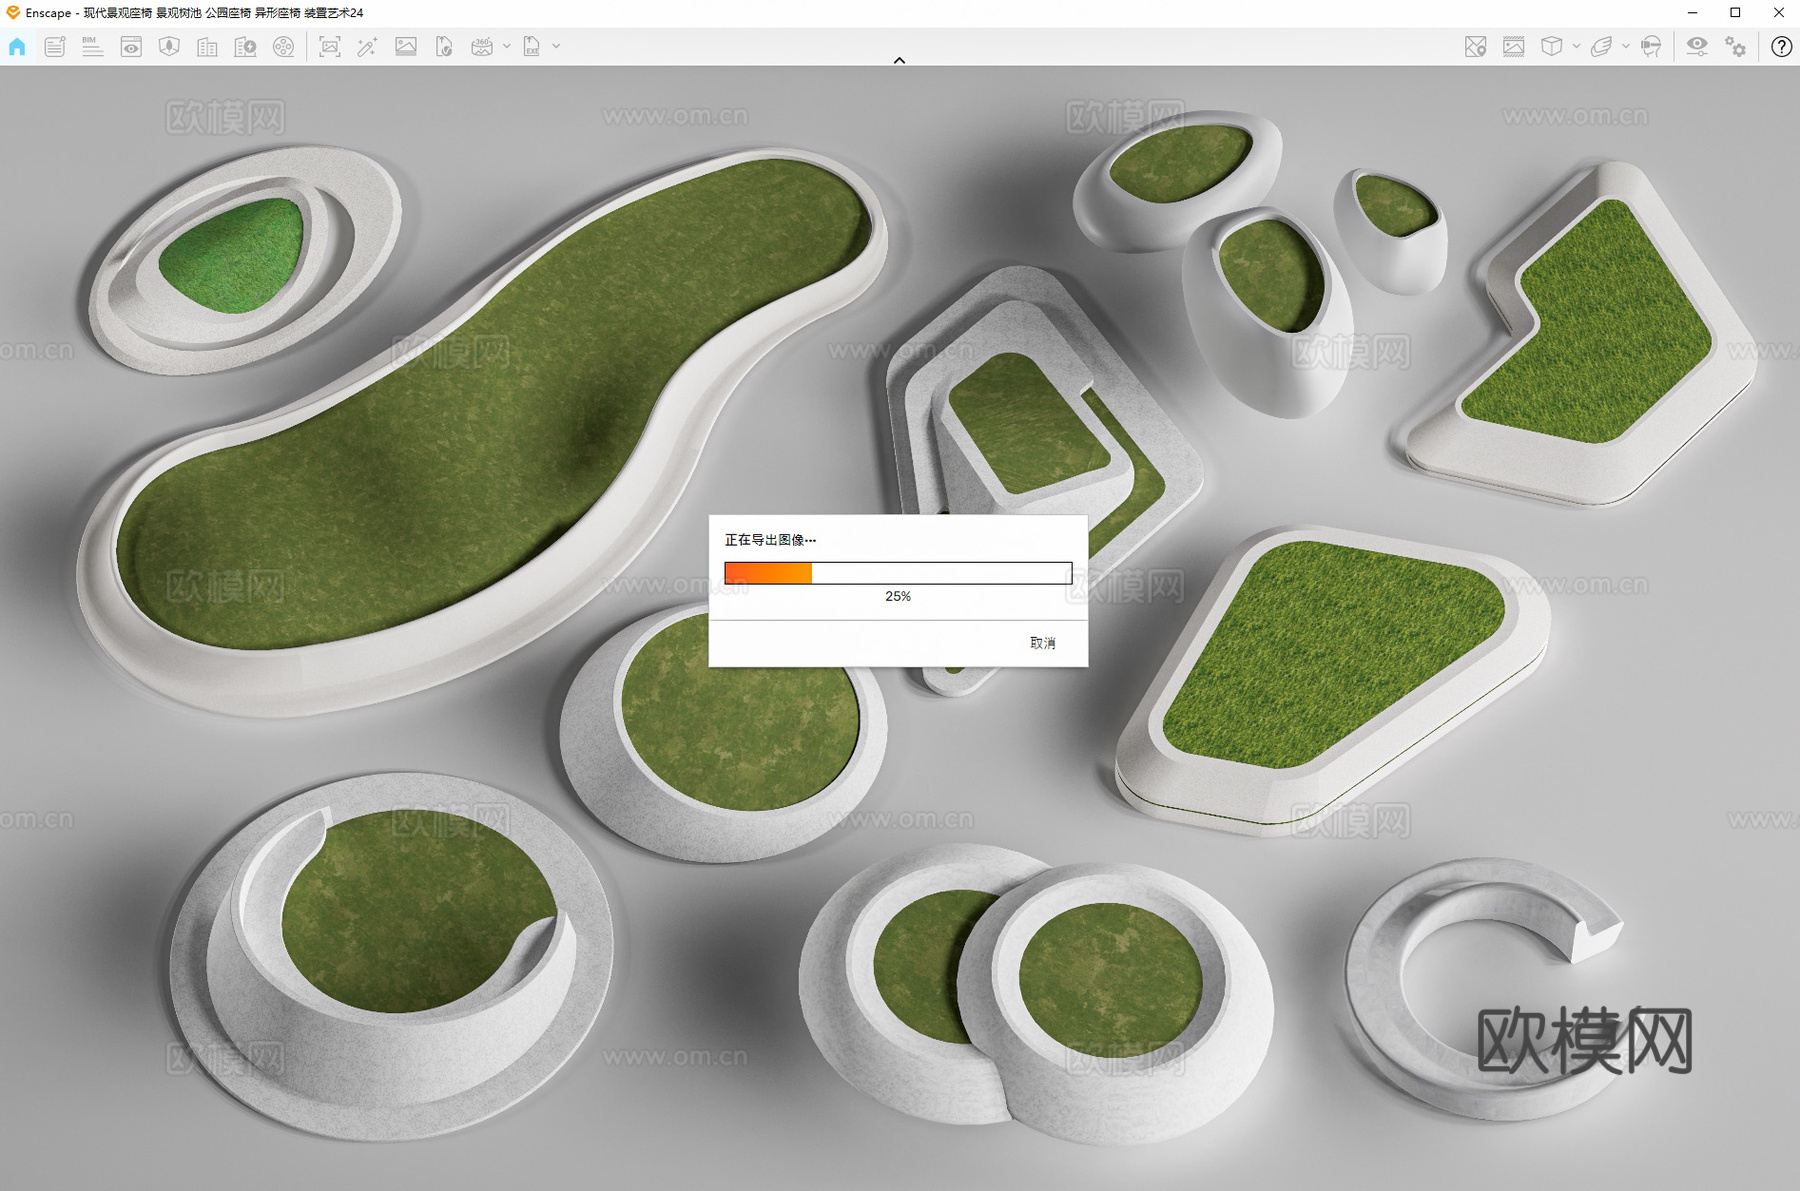Click the building with lightning bolt icon

pos(245,46)
